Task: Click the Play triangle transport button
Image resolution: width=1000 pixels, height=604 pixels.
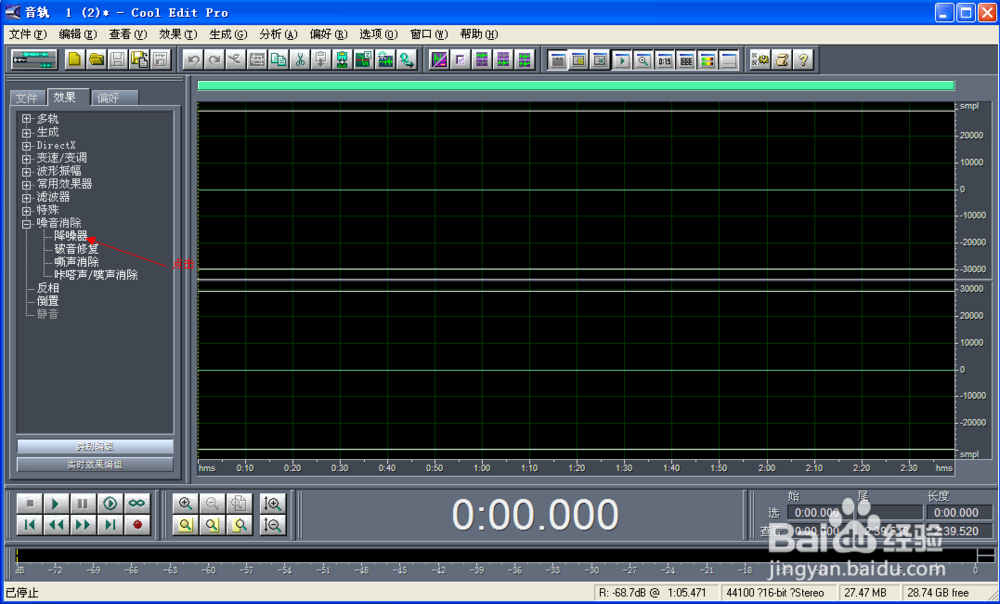Action: (56, 503)
